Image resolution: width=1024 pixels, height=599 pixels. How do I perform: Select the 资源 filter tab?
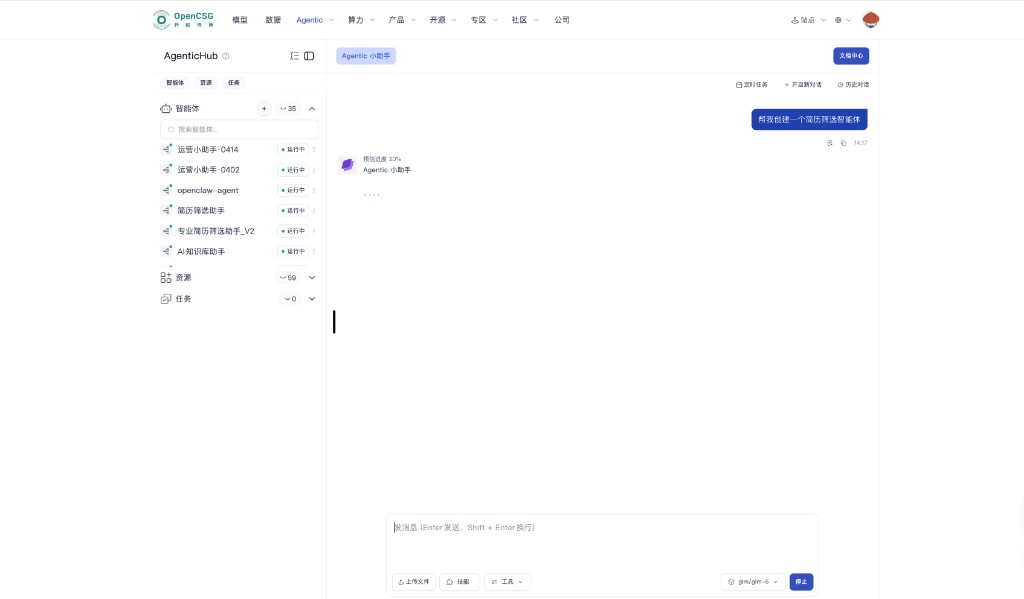206,83
